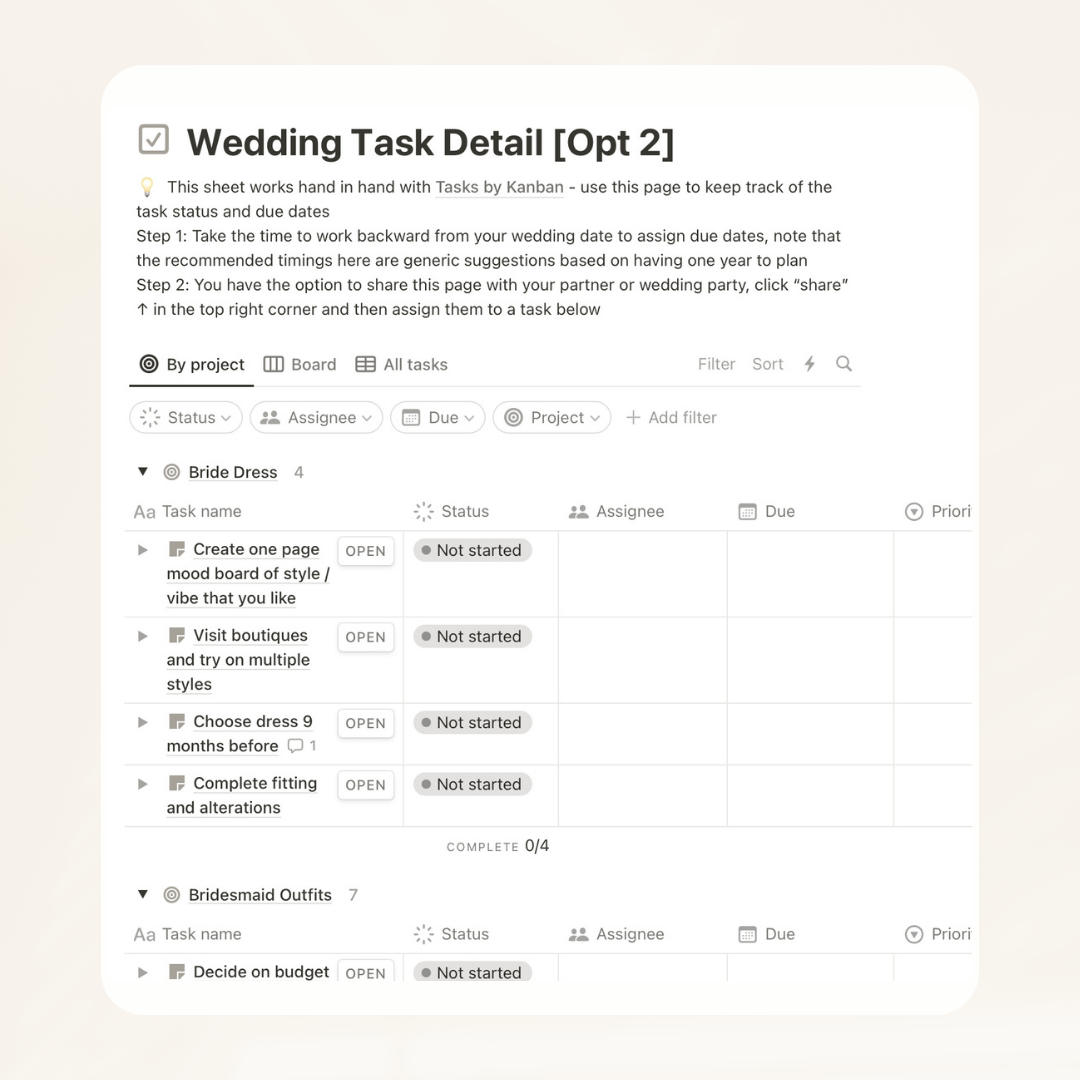This screenshot has height=1080, width=1080.
Task: Open the Status filter dropdown
Action: point(186,418)
